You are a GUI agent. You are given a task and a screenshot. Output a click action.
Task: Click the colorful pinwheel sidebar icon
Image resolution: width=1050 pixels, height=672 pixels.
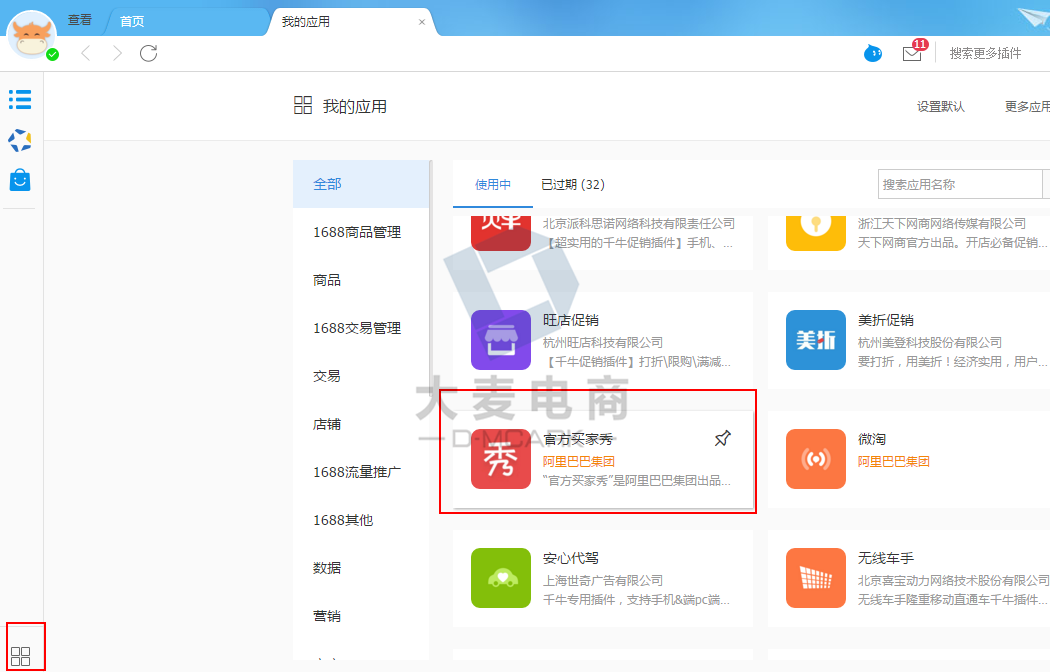click(x=20, y=140)
